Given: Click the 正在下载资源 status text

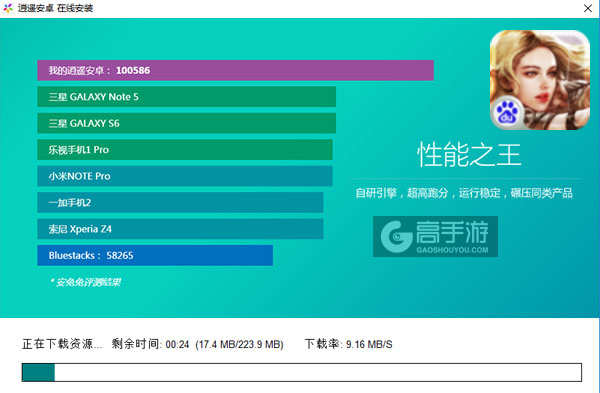Looking at the screenshot, I should pos(62,344).
